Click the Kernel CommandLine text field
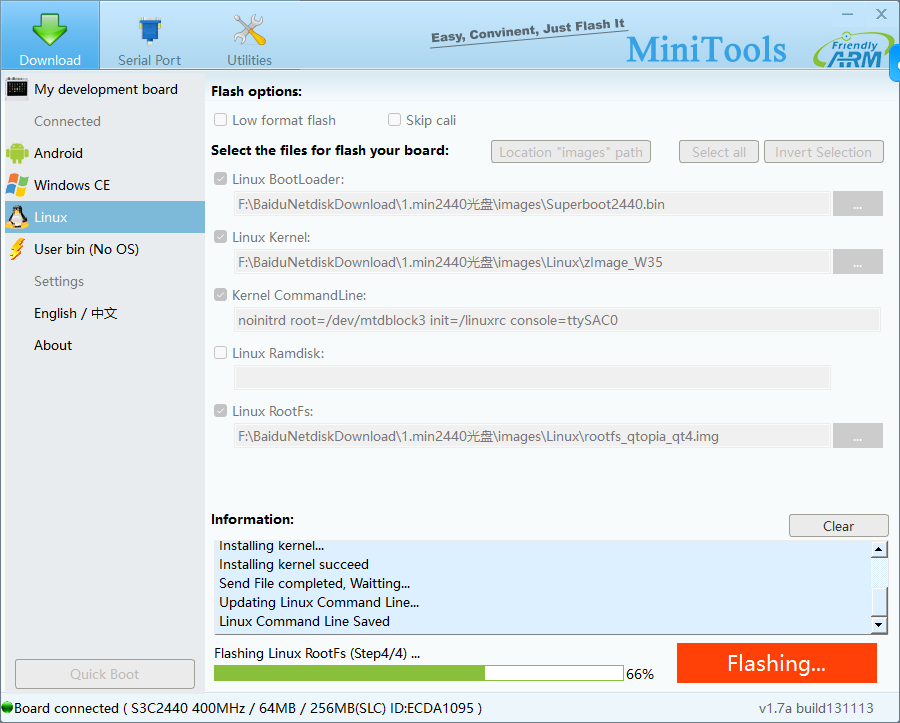The height and width of the screenshot is (723, 900). [557, 320]
